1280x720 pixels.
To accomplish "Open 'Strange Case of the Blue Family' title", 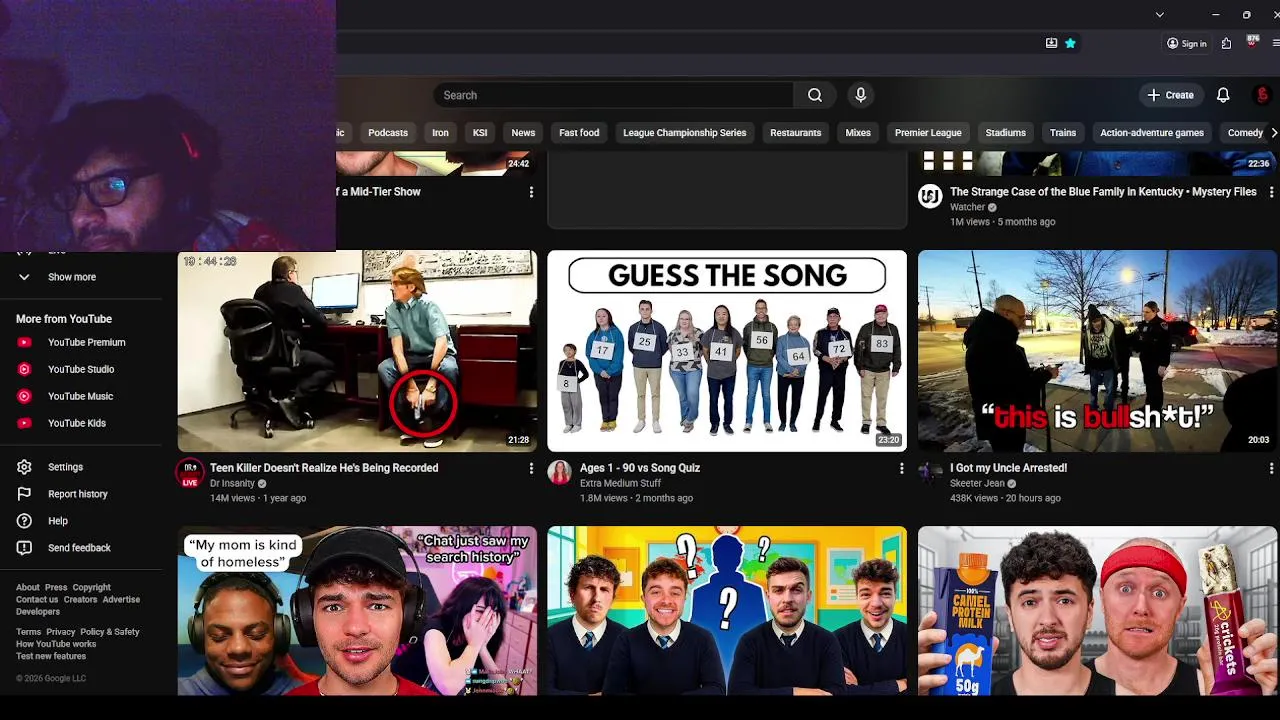I will click(1103, 192).
